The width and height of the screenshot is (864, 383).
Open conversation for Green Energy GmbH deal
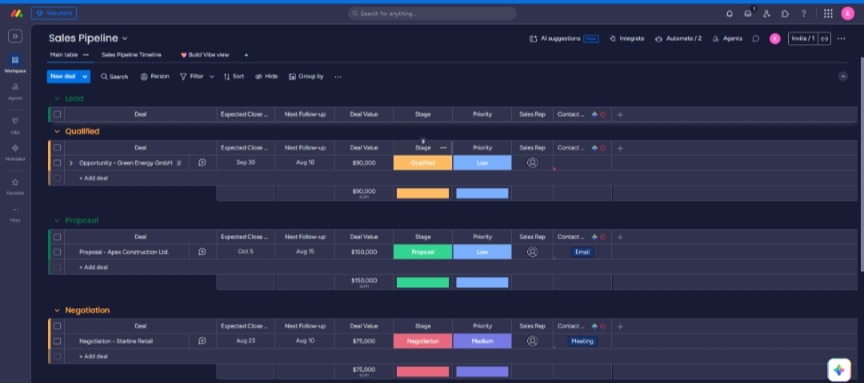tap(202, 163)
